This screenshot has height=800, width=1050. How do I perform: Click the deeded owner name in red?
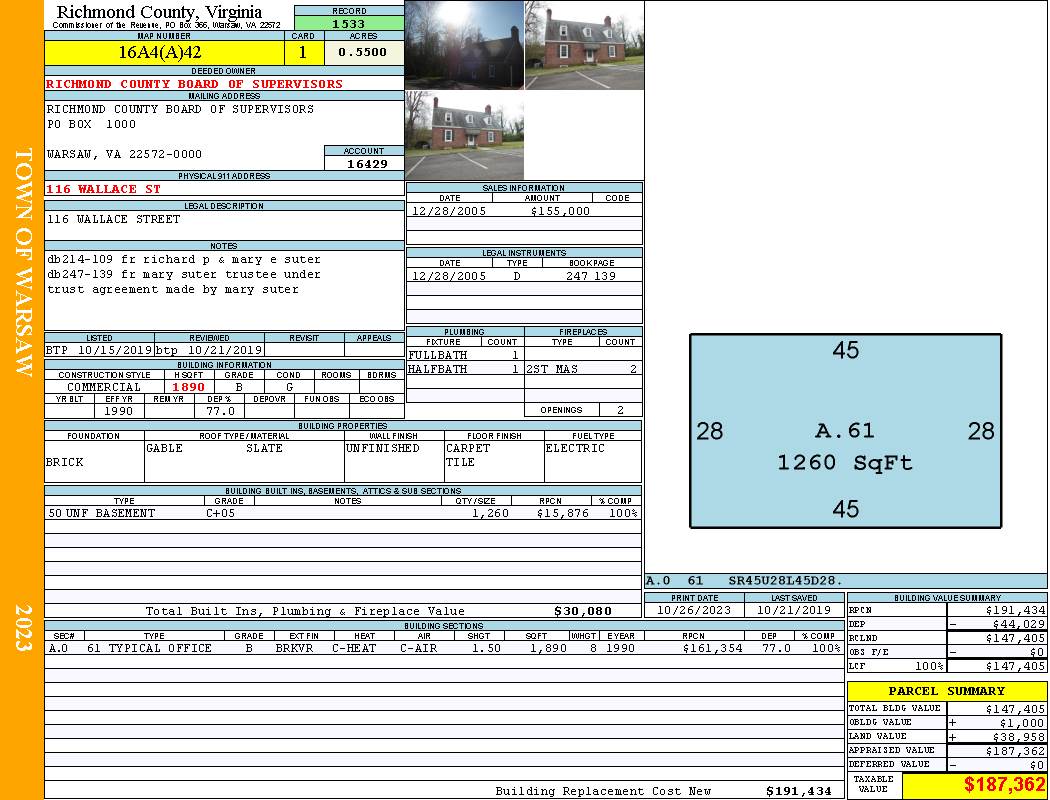pos(195,84)
